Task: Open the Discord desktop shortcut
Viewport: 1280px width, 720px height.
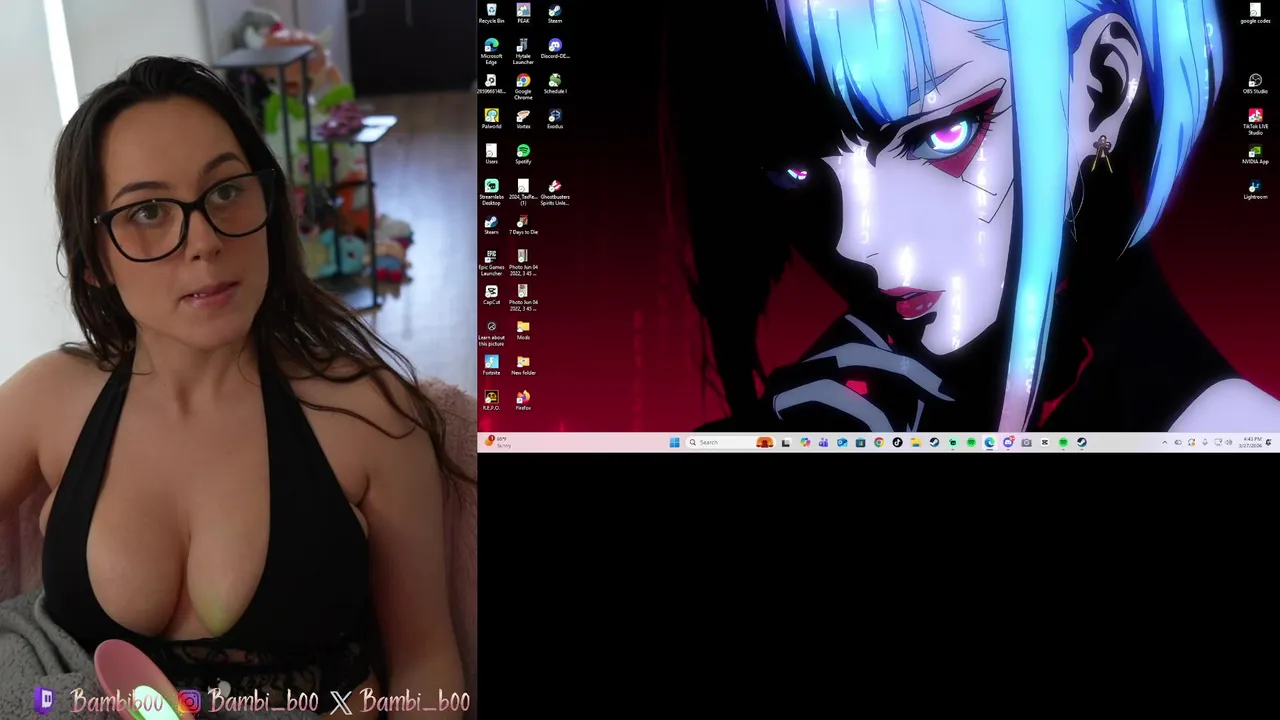Action: [x=555, y=49]
